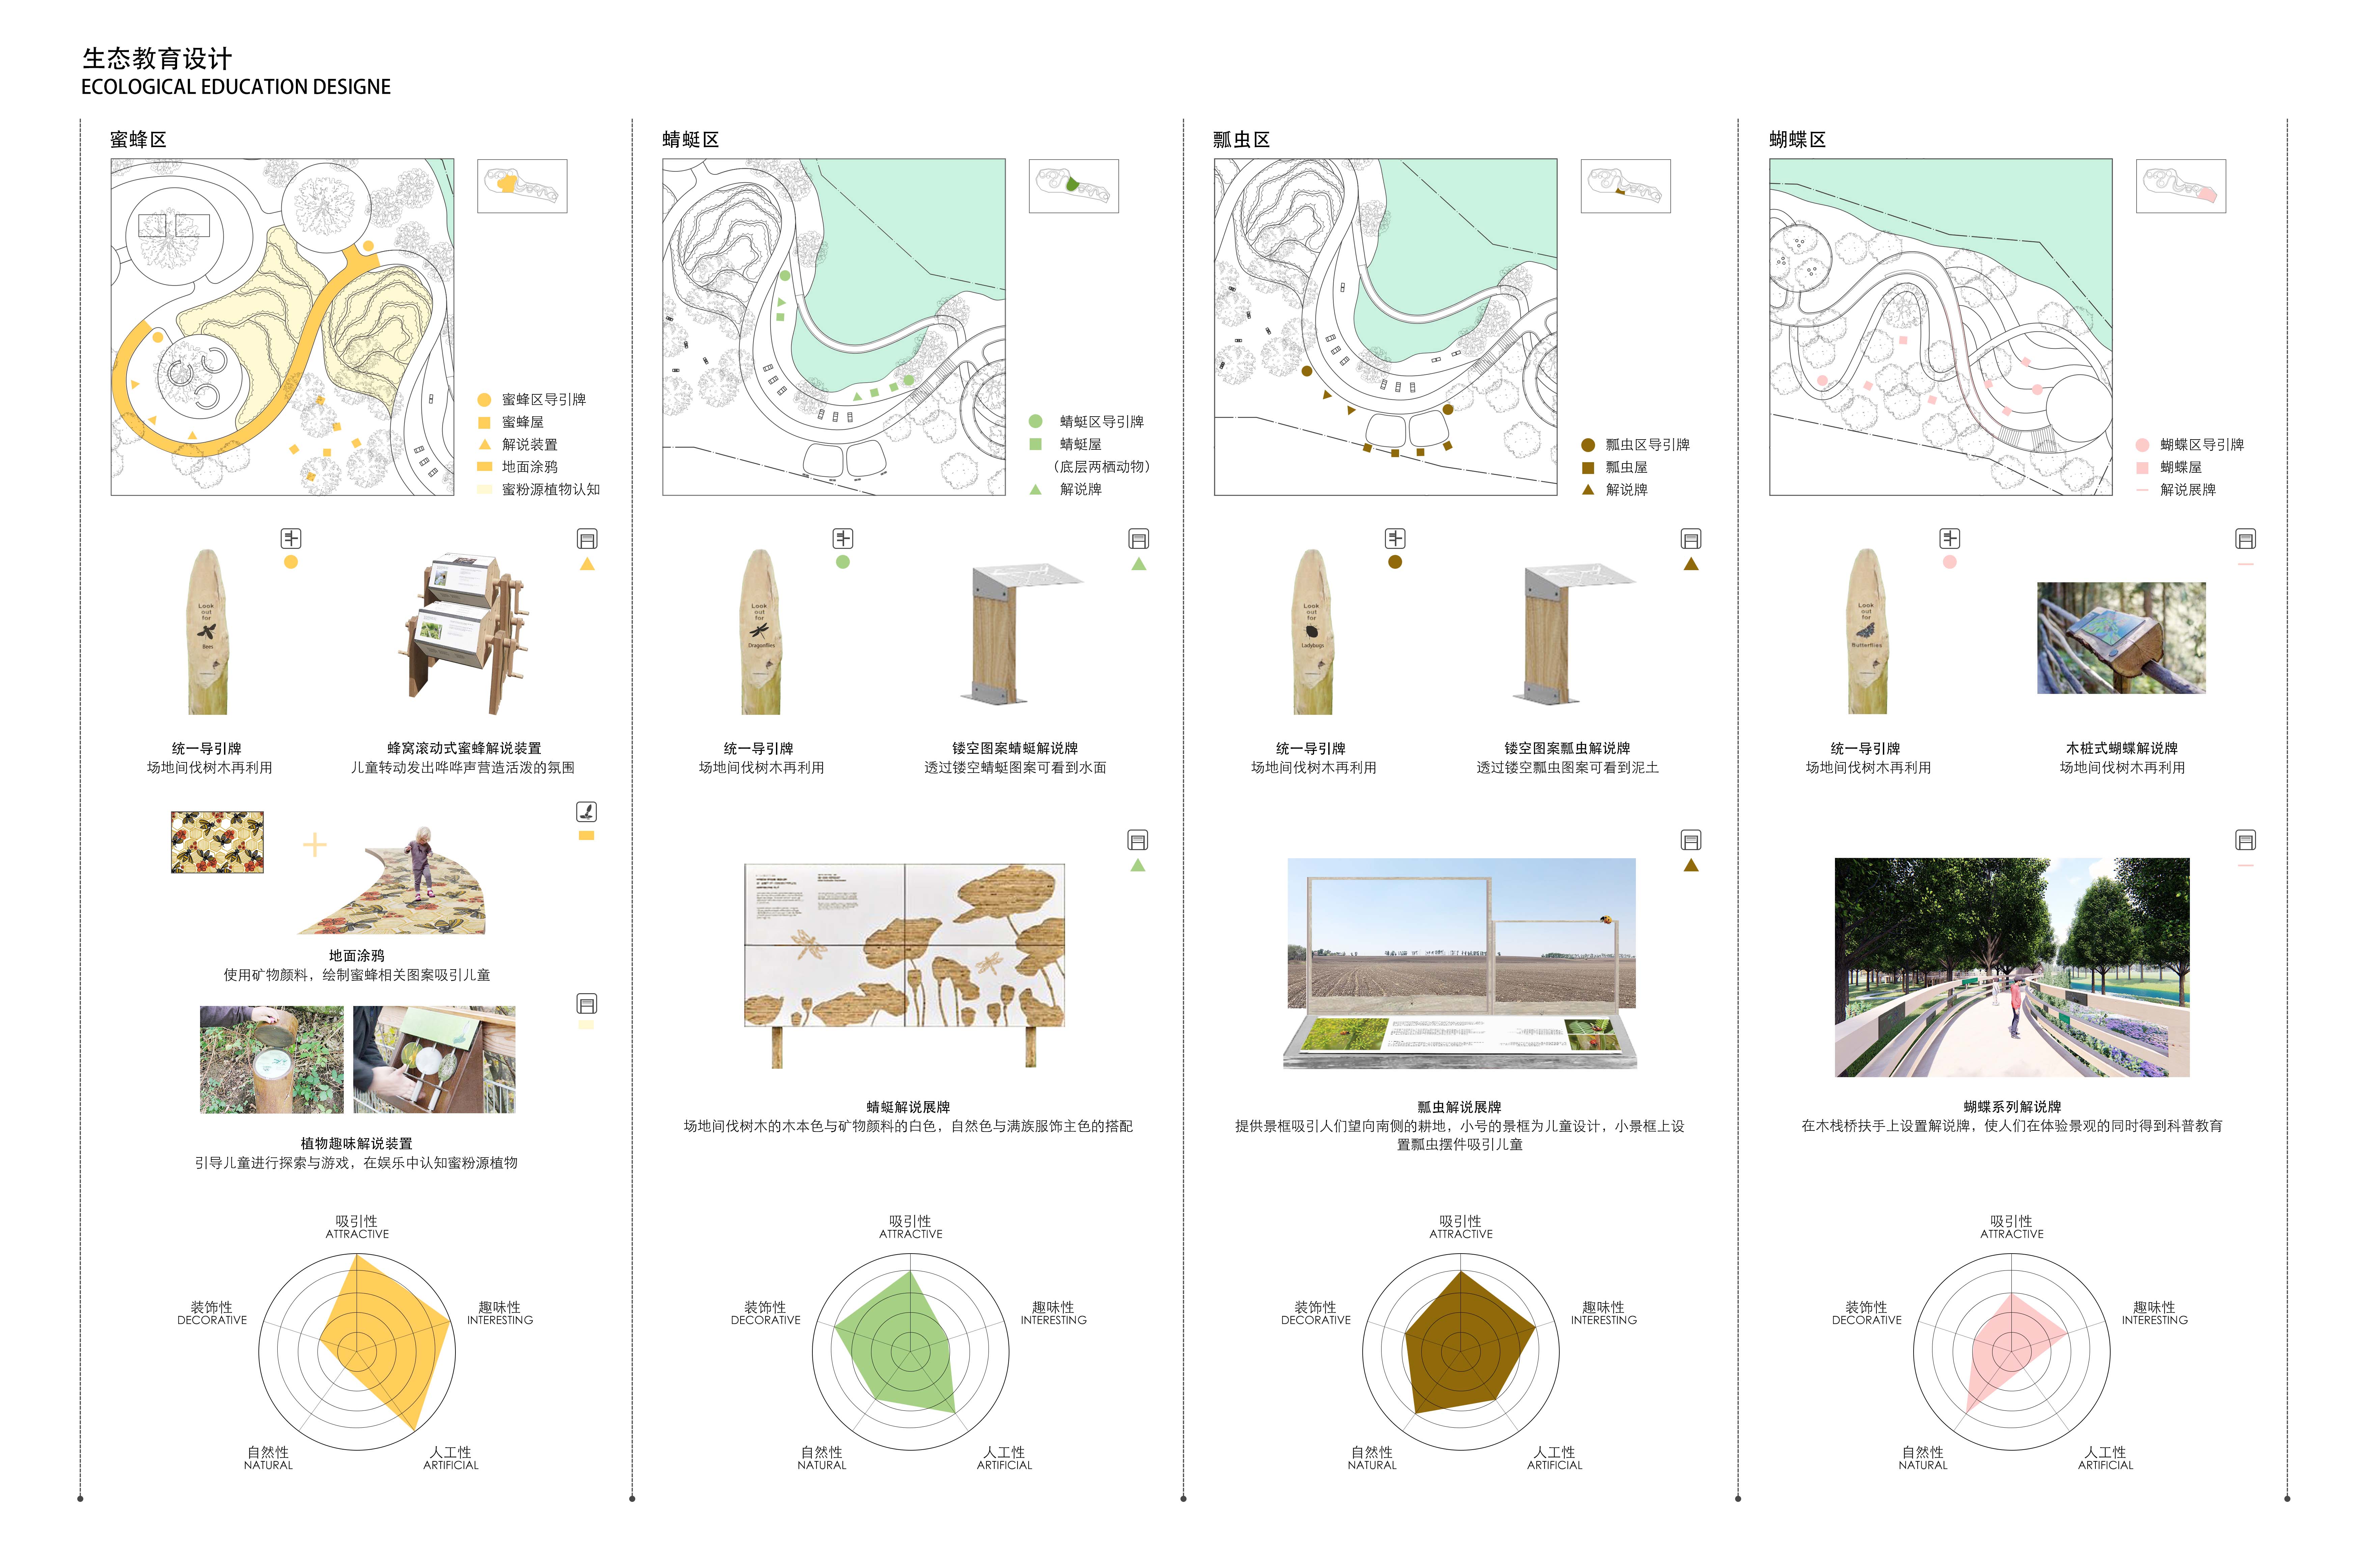The height and width of the screenshot is (1568, 2367).
Task: Click the green circle legend for 蜻蜓区导引牌
Action: click(x=1036, y=421)
